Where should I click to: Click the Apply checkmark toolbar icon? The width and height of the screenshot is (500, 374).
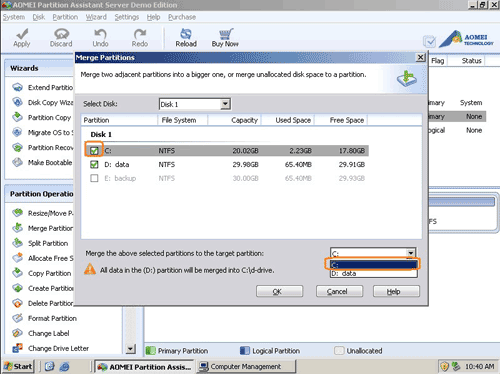point(22,34)
